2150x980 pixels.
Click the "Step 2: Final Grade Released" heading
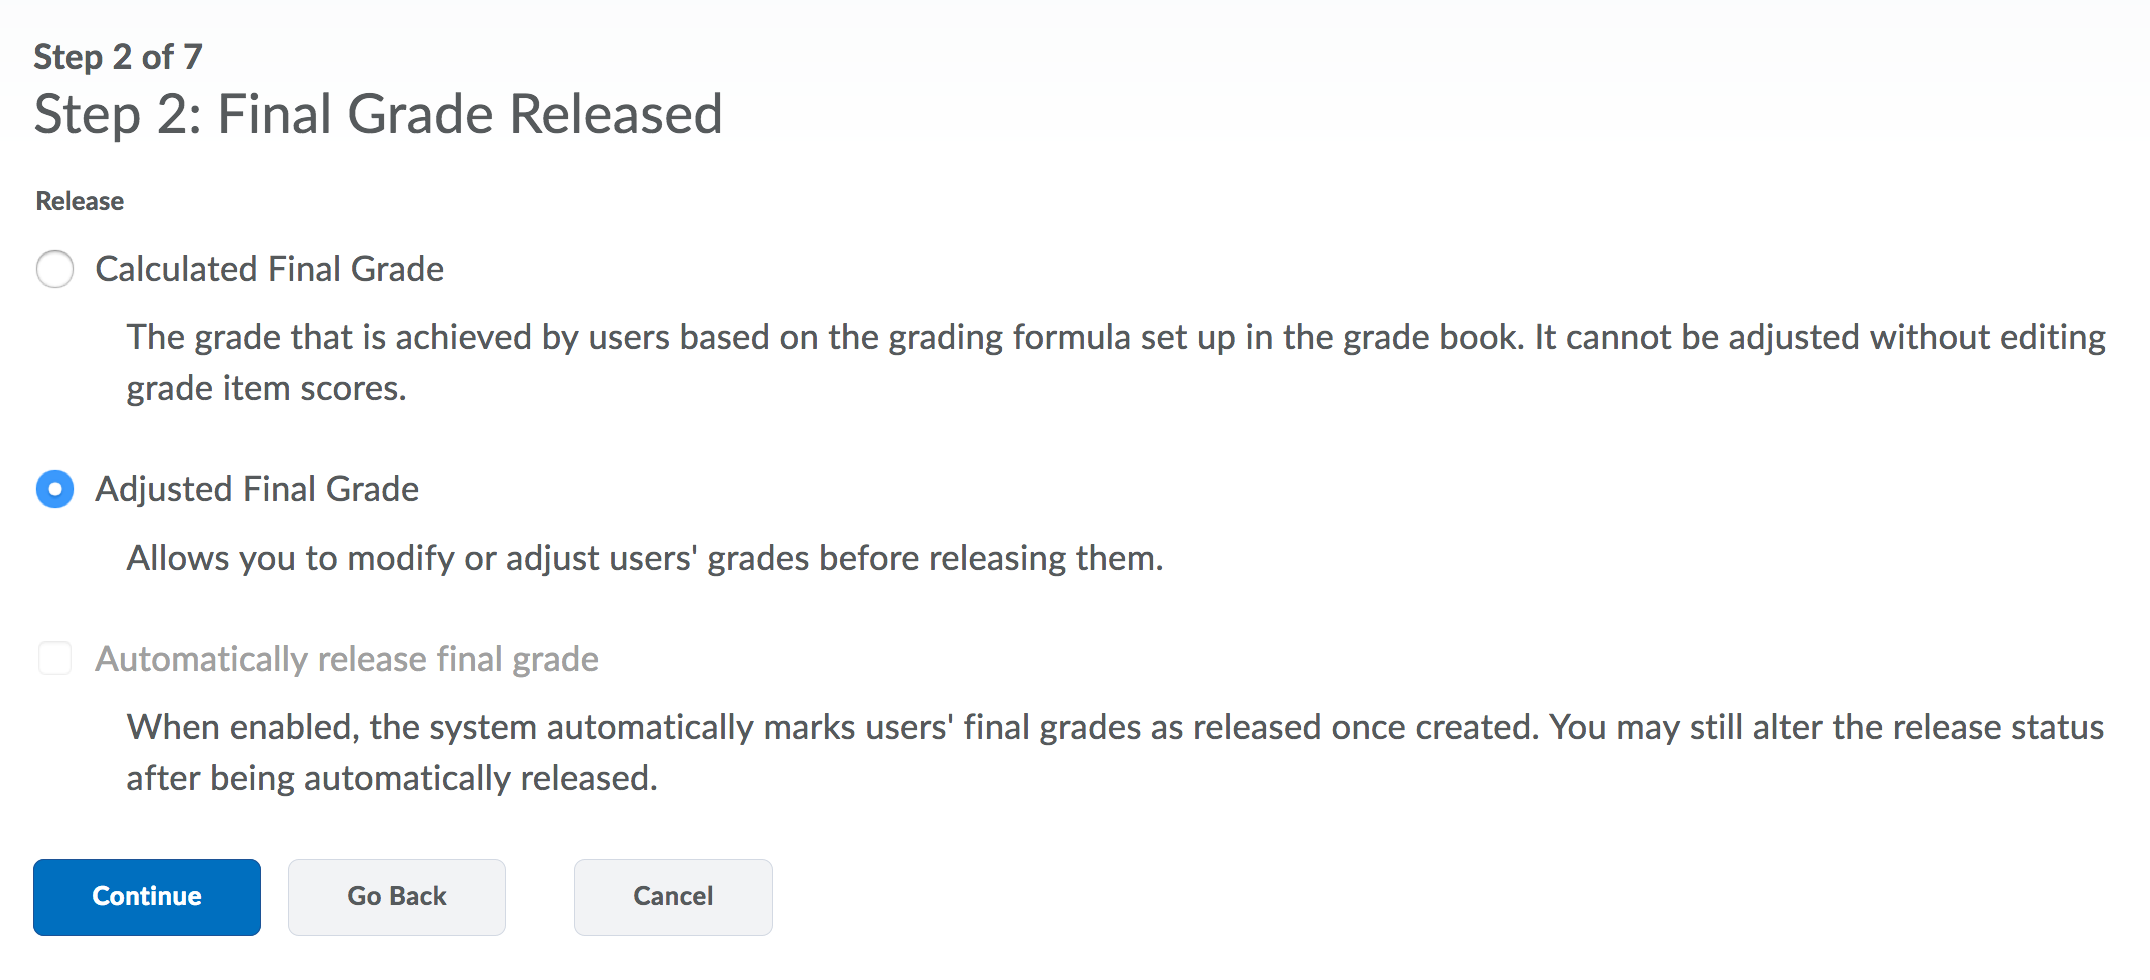[378, 114]
